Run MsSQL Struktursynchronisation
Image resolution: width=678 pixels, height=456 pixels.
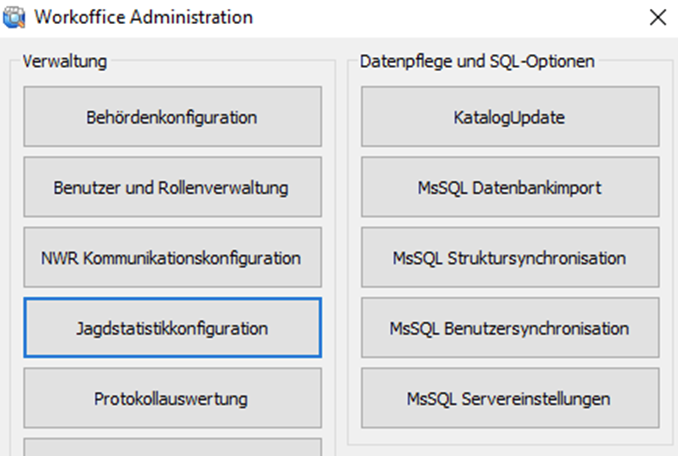click(509, 257)
